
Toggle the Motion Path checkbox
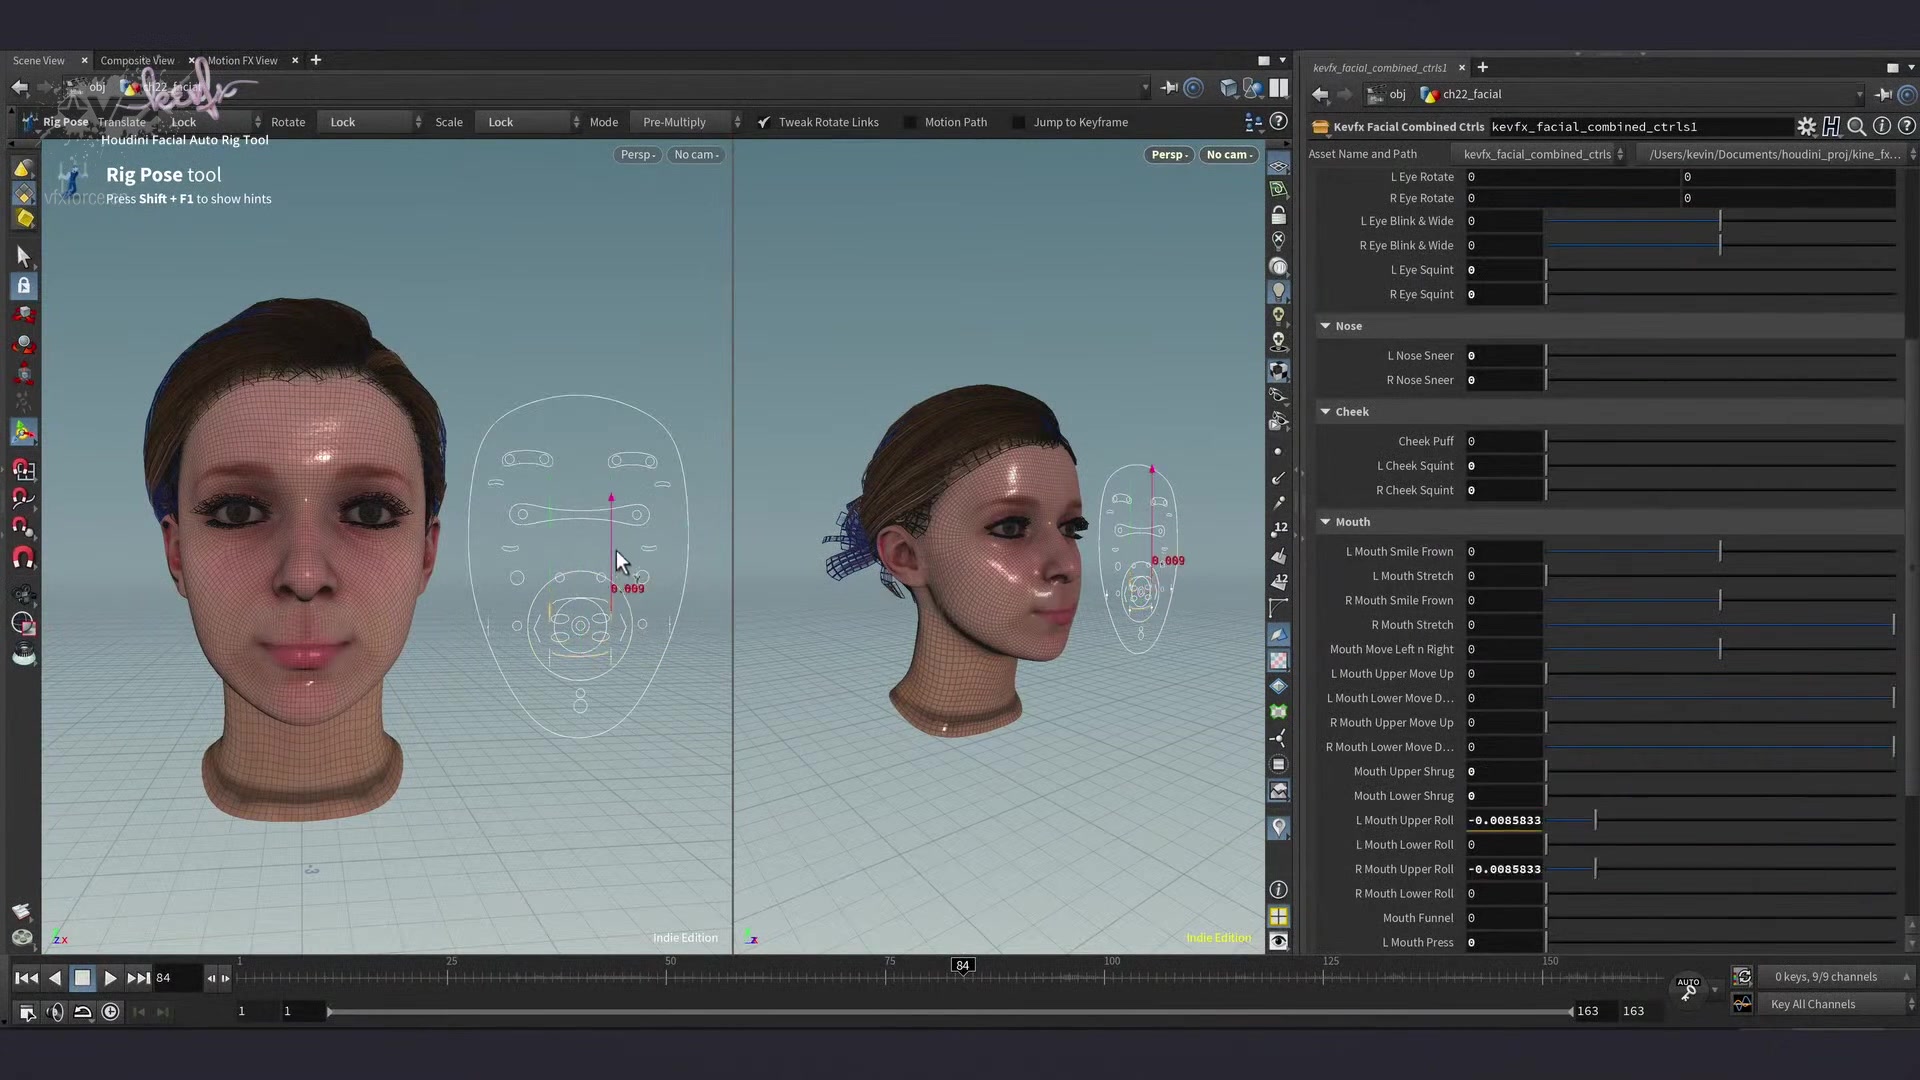(909, 122)
